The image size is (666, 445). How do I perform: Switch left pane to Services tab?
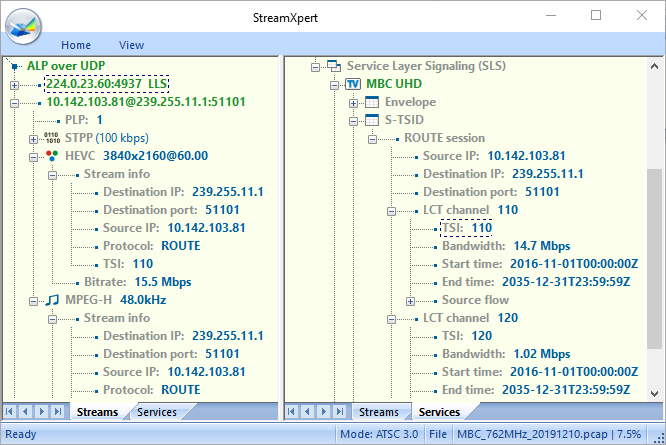(156, 412)
